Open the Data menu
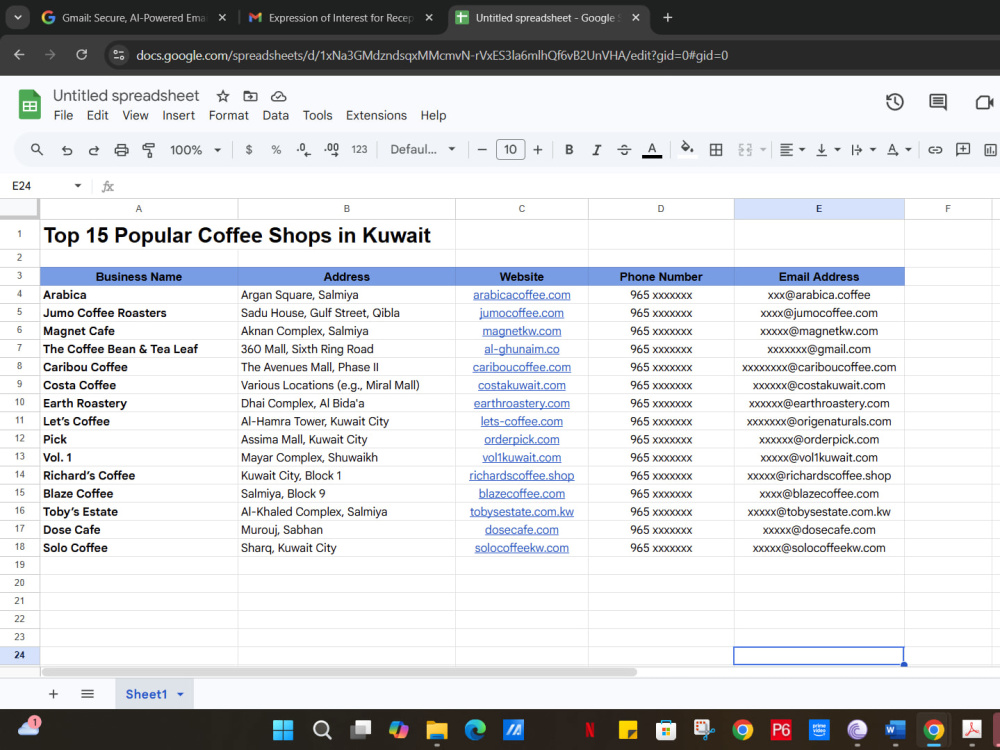Viewport: 1000px width, 750px height. (276, 115)
